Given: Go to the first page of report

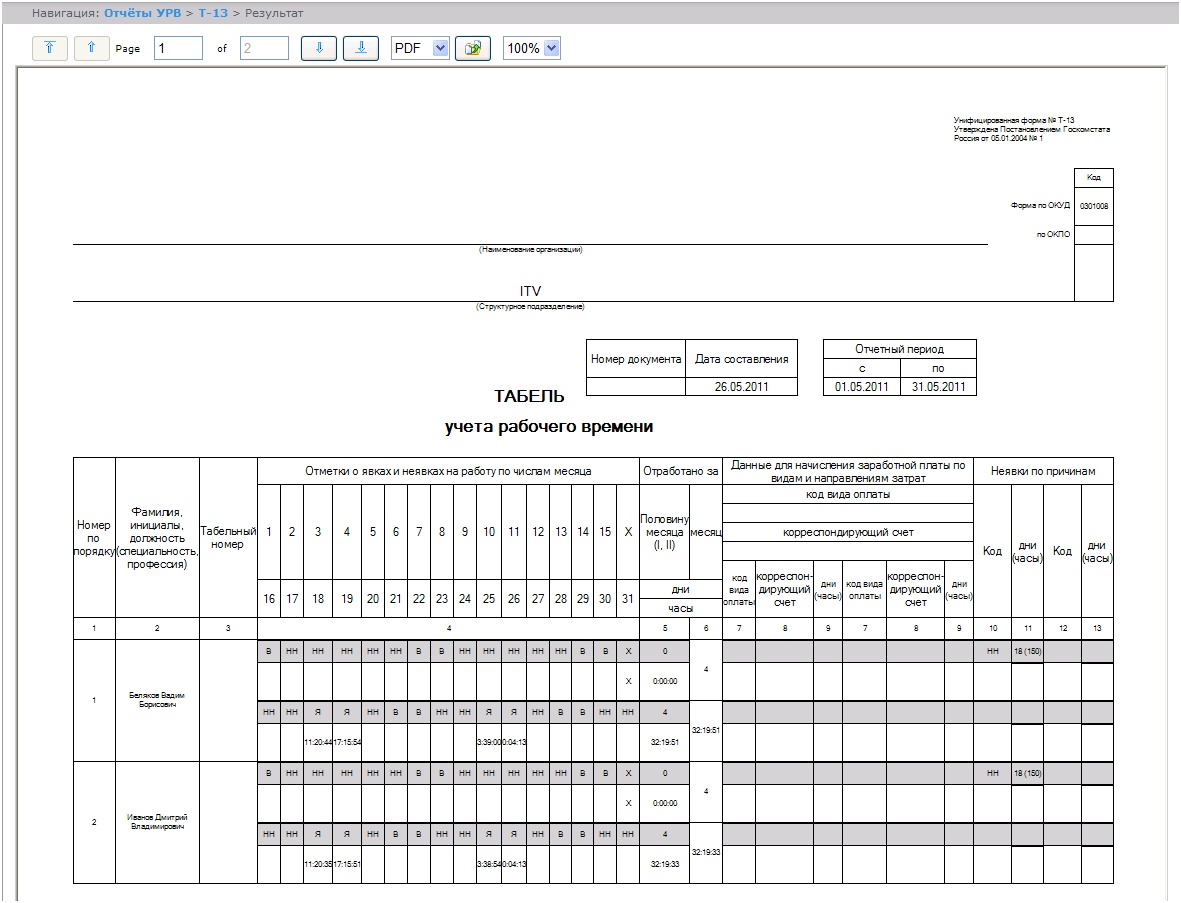Looking at the screenshot, I should click(x=50, y=49).
